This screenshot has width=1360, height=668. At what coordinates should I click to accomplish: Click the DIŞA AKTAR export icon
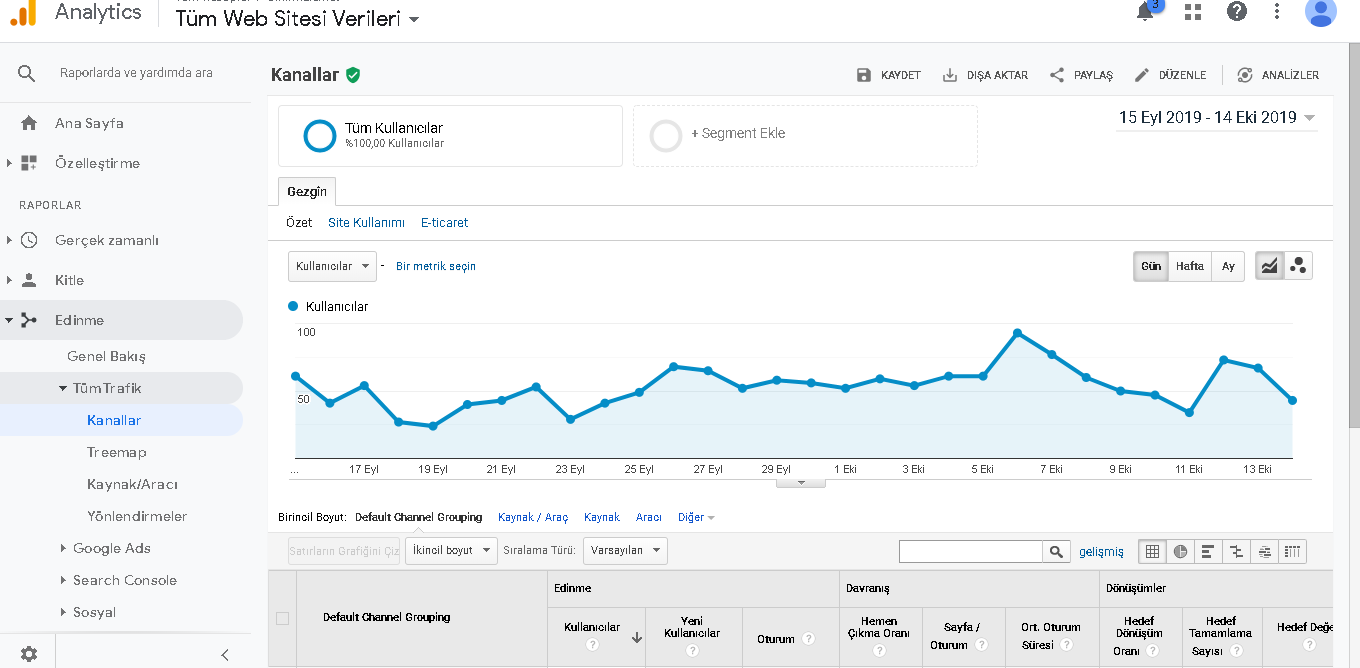(x=950, y=75)
